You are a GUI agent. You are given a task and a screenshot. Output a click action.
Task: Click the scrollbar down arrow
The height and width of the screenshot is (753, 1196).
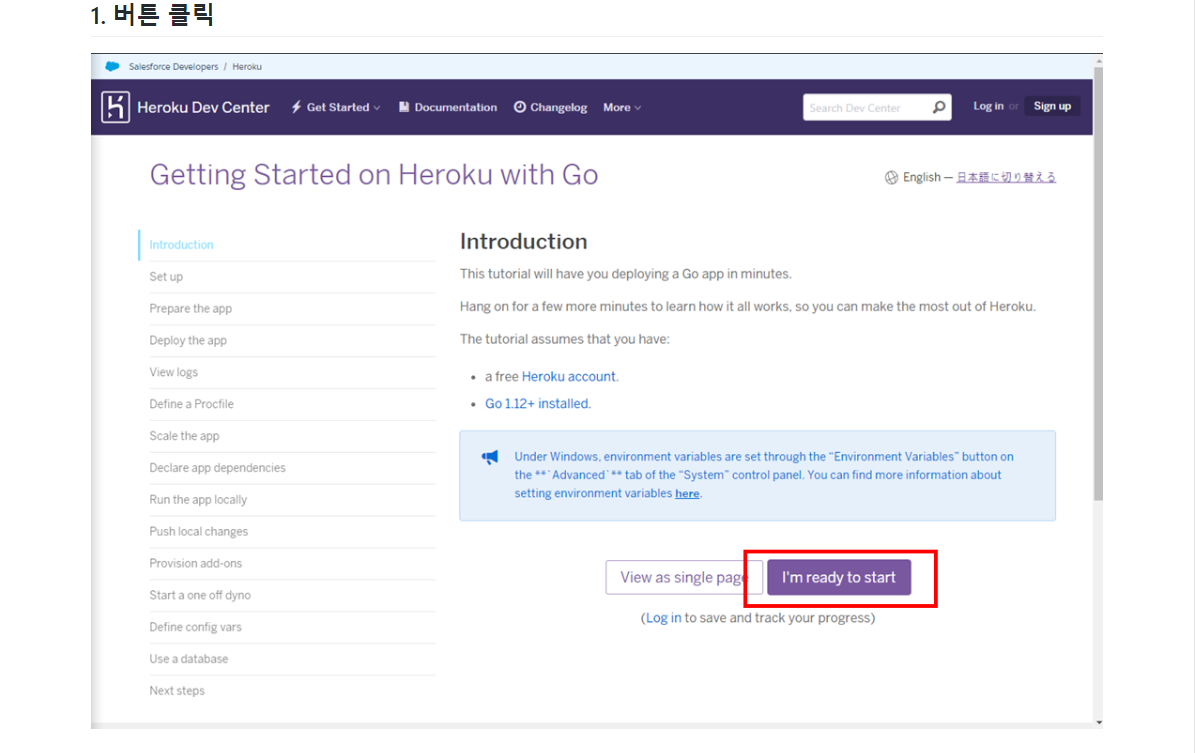1098,722
